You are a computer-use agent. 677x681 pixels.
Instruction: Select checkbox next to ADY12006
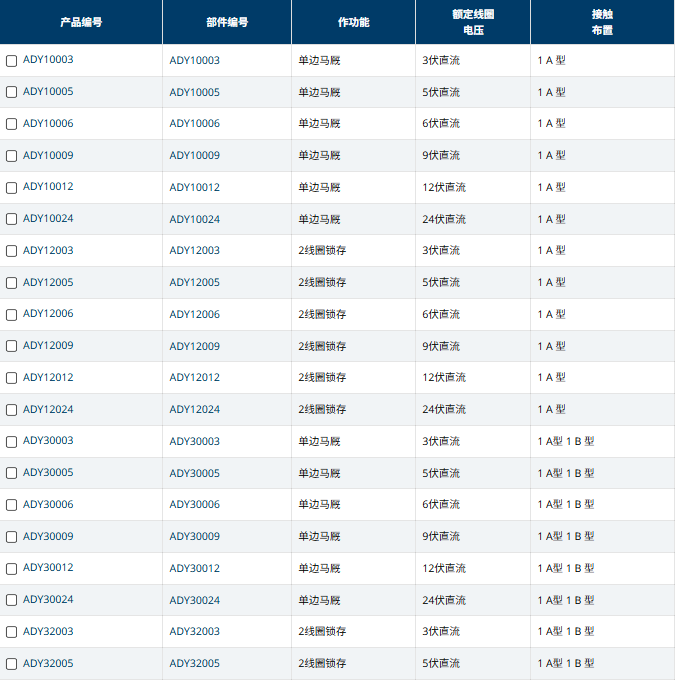tap(12, 315)
